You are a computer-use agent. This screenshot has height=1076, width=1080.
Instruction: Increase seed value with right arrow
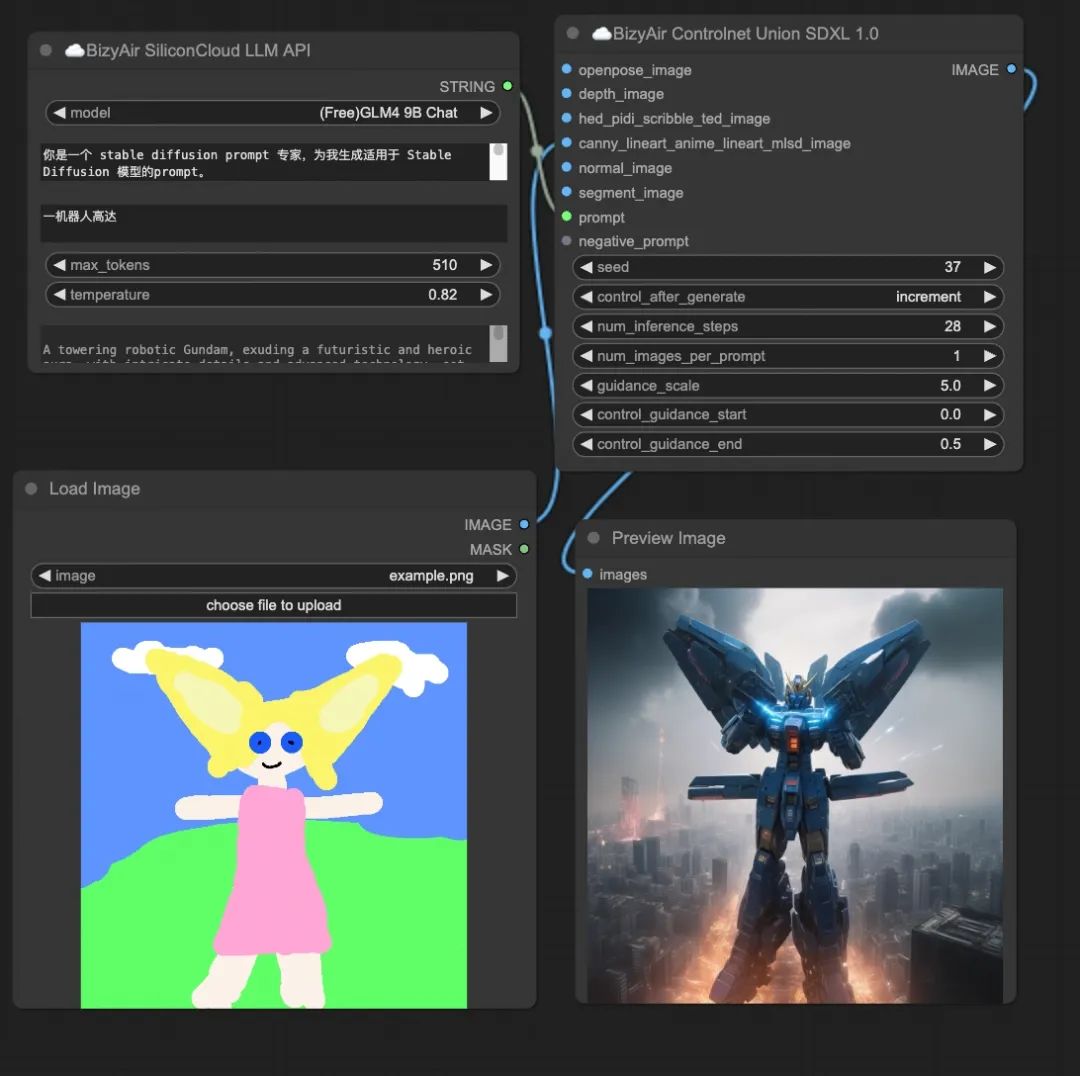[989, 267]
